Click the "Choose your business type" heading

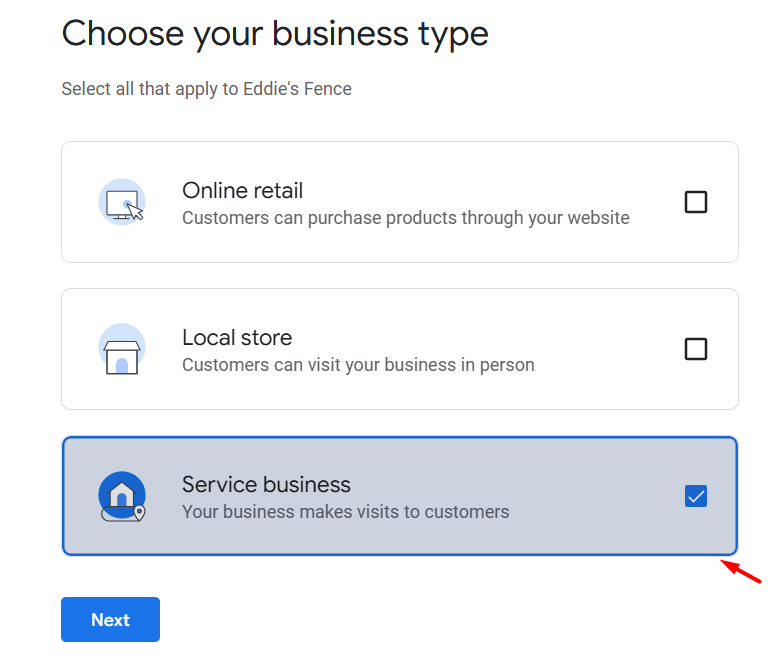(x=275, y=34)
